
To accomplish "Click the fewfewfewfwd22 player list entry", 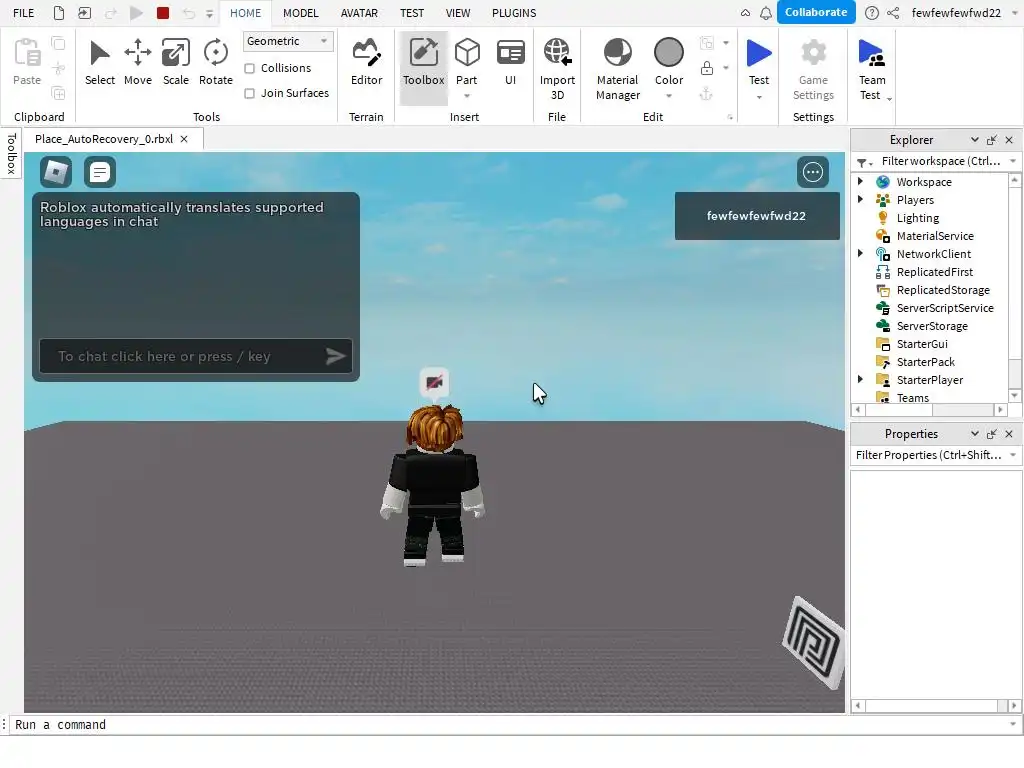I will [757, 216].
